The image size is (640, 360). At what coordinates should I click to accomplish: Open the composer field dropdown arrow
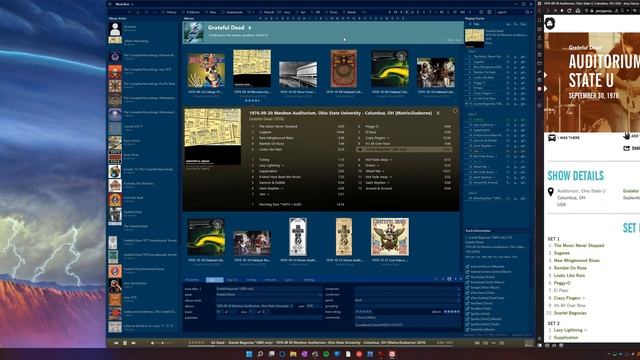458,289
